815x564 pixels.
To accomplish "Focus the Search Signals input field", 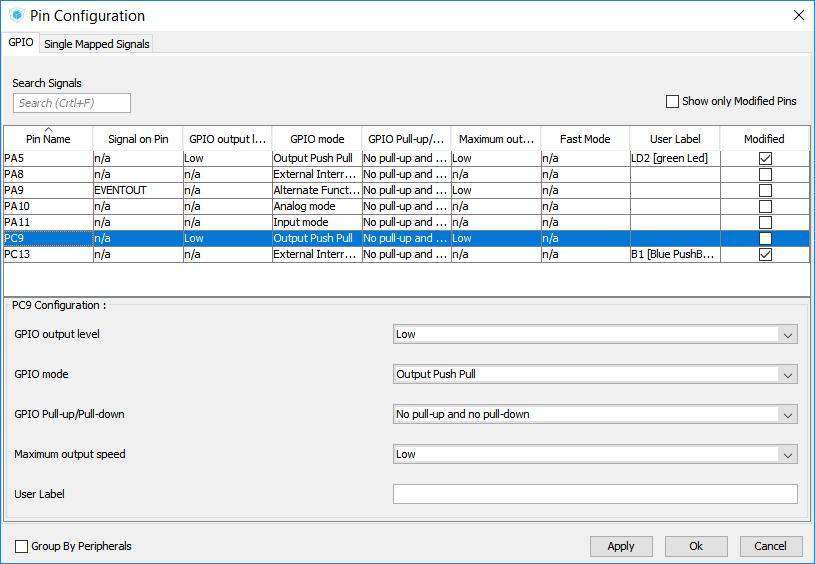I will [72, 103].
